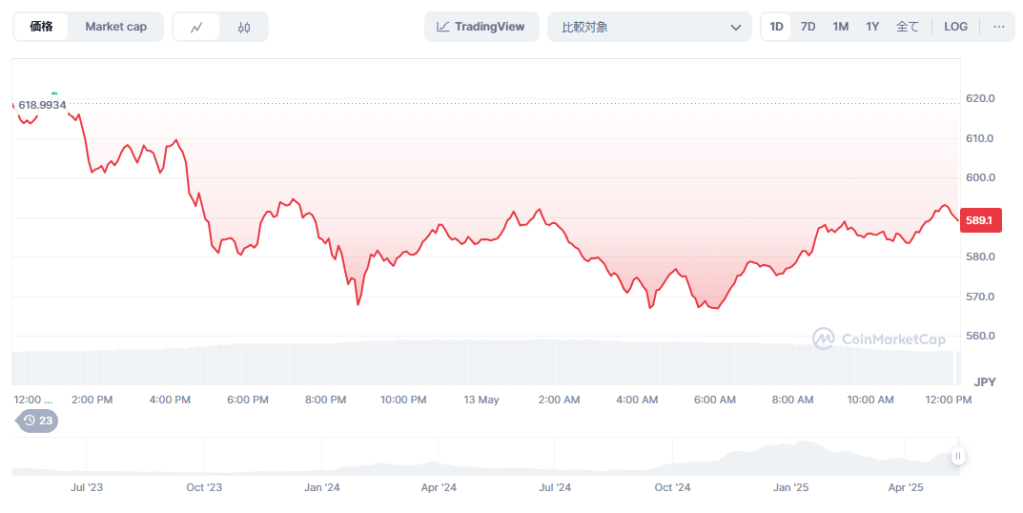Select the 価格 tab
Screen dimensions: 1023x513
(42, 27)
